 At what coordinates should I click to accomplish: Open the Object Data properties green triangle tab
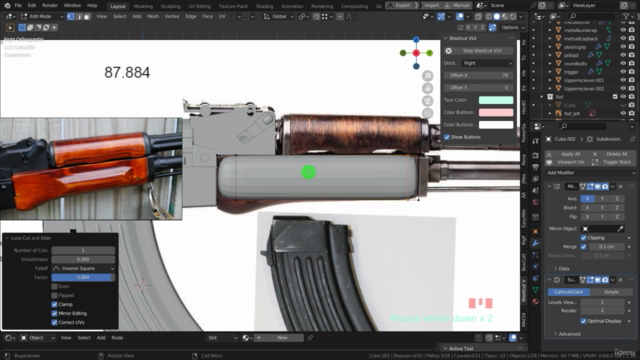(x=535, y=289)
